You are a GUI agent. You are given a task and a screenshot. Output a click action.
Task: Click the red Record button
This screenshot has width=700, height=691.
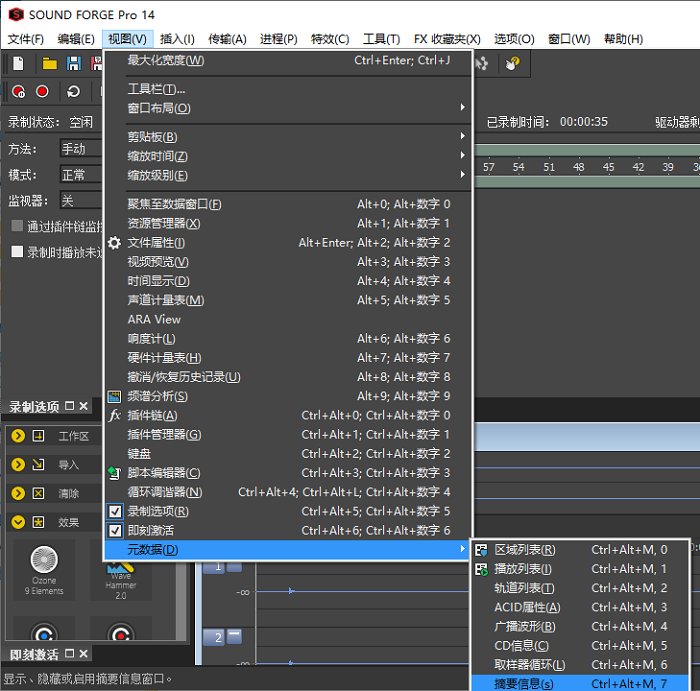[x=42, y=92]
